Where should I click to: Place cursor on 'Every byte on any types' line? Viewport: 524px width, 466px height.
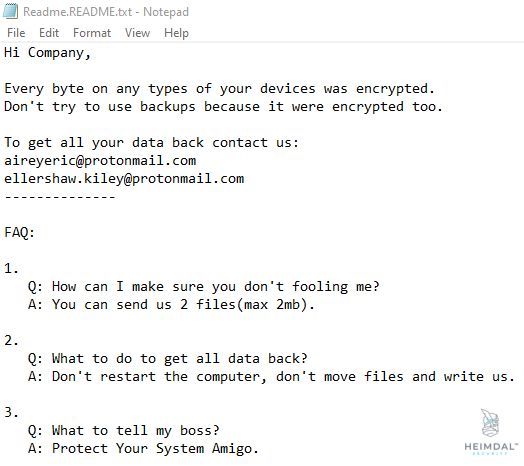pyautogui.click(x=219, y=89)
